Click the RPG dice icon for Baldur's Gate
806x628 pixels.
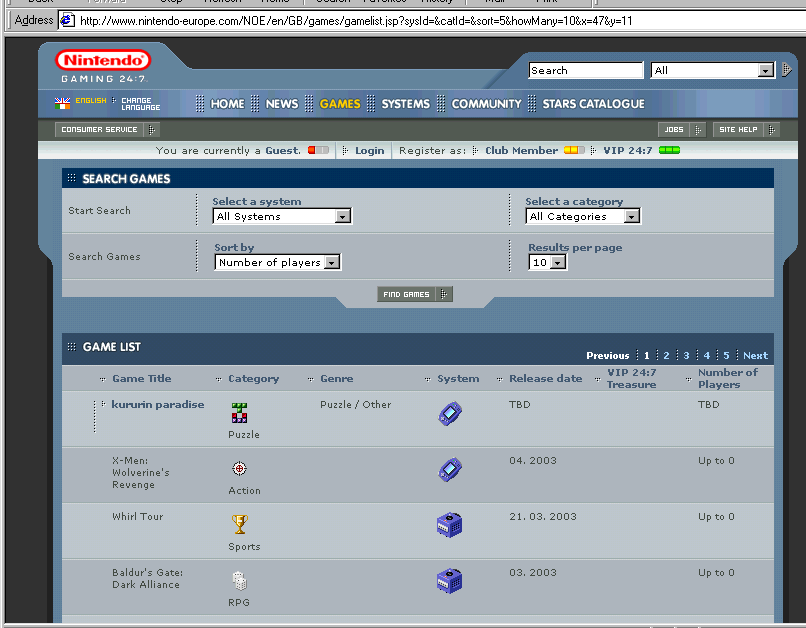pos(239,581)
